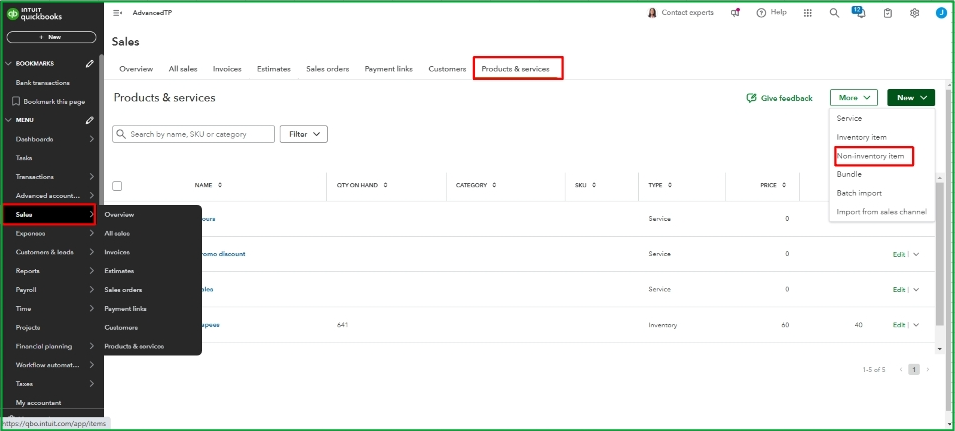Open the clipboard tasks icon
This screenshot has width=955, height=431.
(x=888, y=13)
